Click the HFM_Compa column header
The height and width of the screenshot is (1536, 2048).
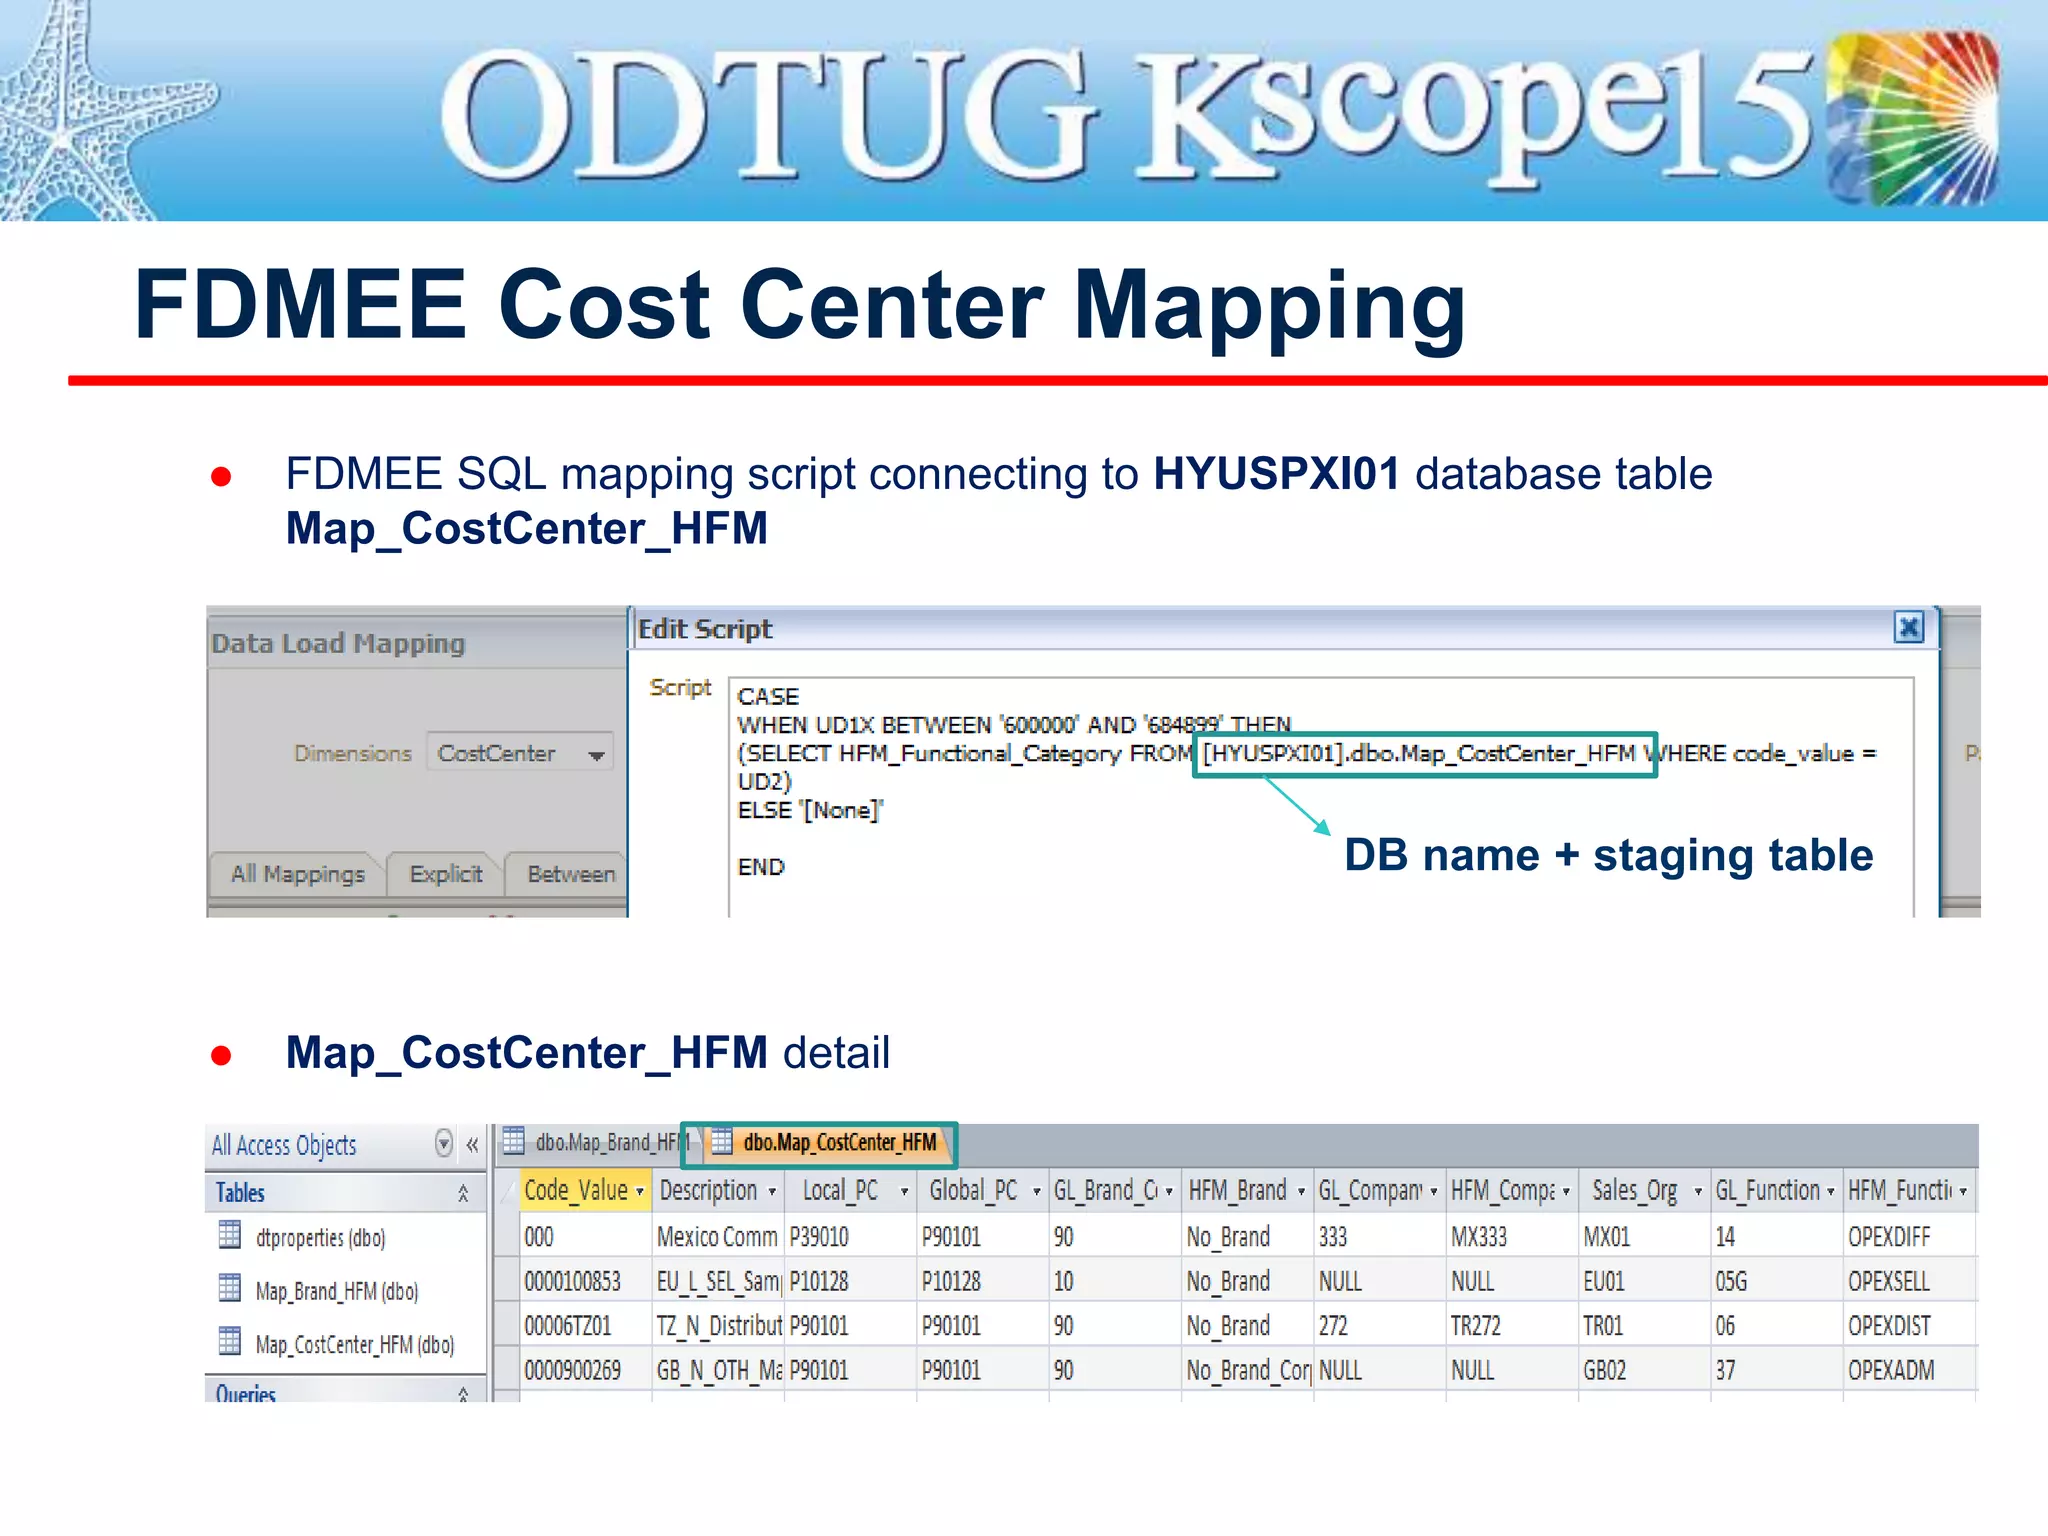coord(1512,1190)
